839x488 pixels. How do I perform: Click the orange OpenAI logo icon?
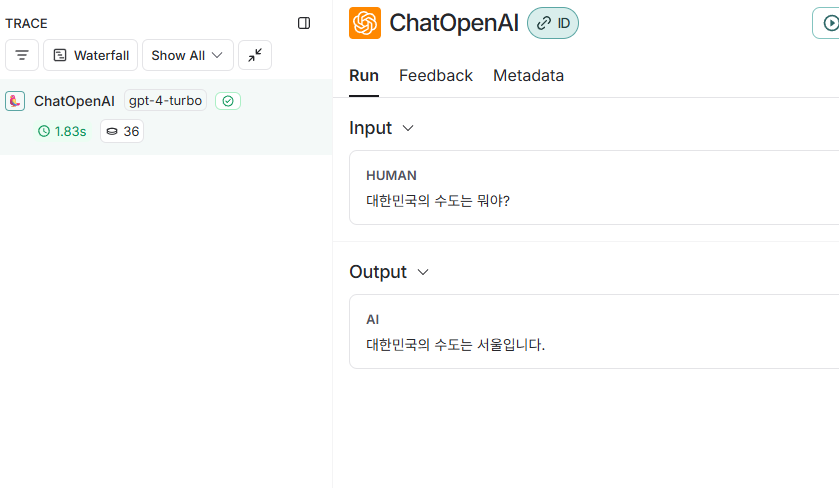pos(365,23)
